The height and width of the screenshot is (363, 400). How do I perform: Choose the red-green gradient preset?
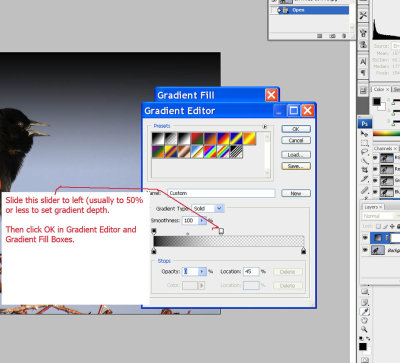pos(197,139)
